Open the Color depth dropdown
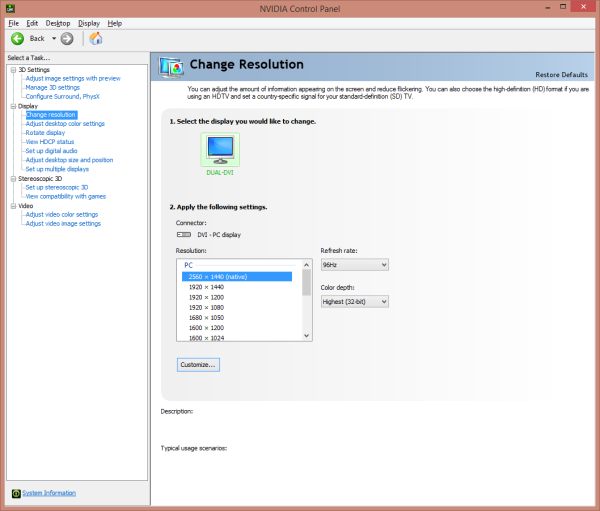Image resolution: width=600 pixels, height=511 pixels. click(355, 302)
